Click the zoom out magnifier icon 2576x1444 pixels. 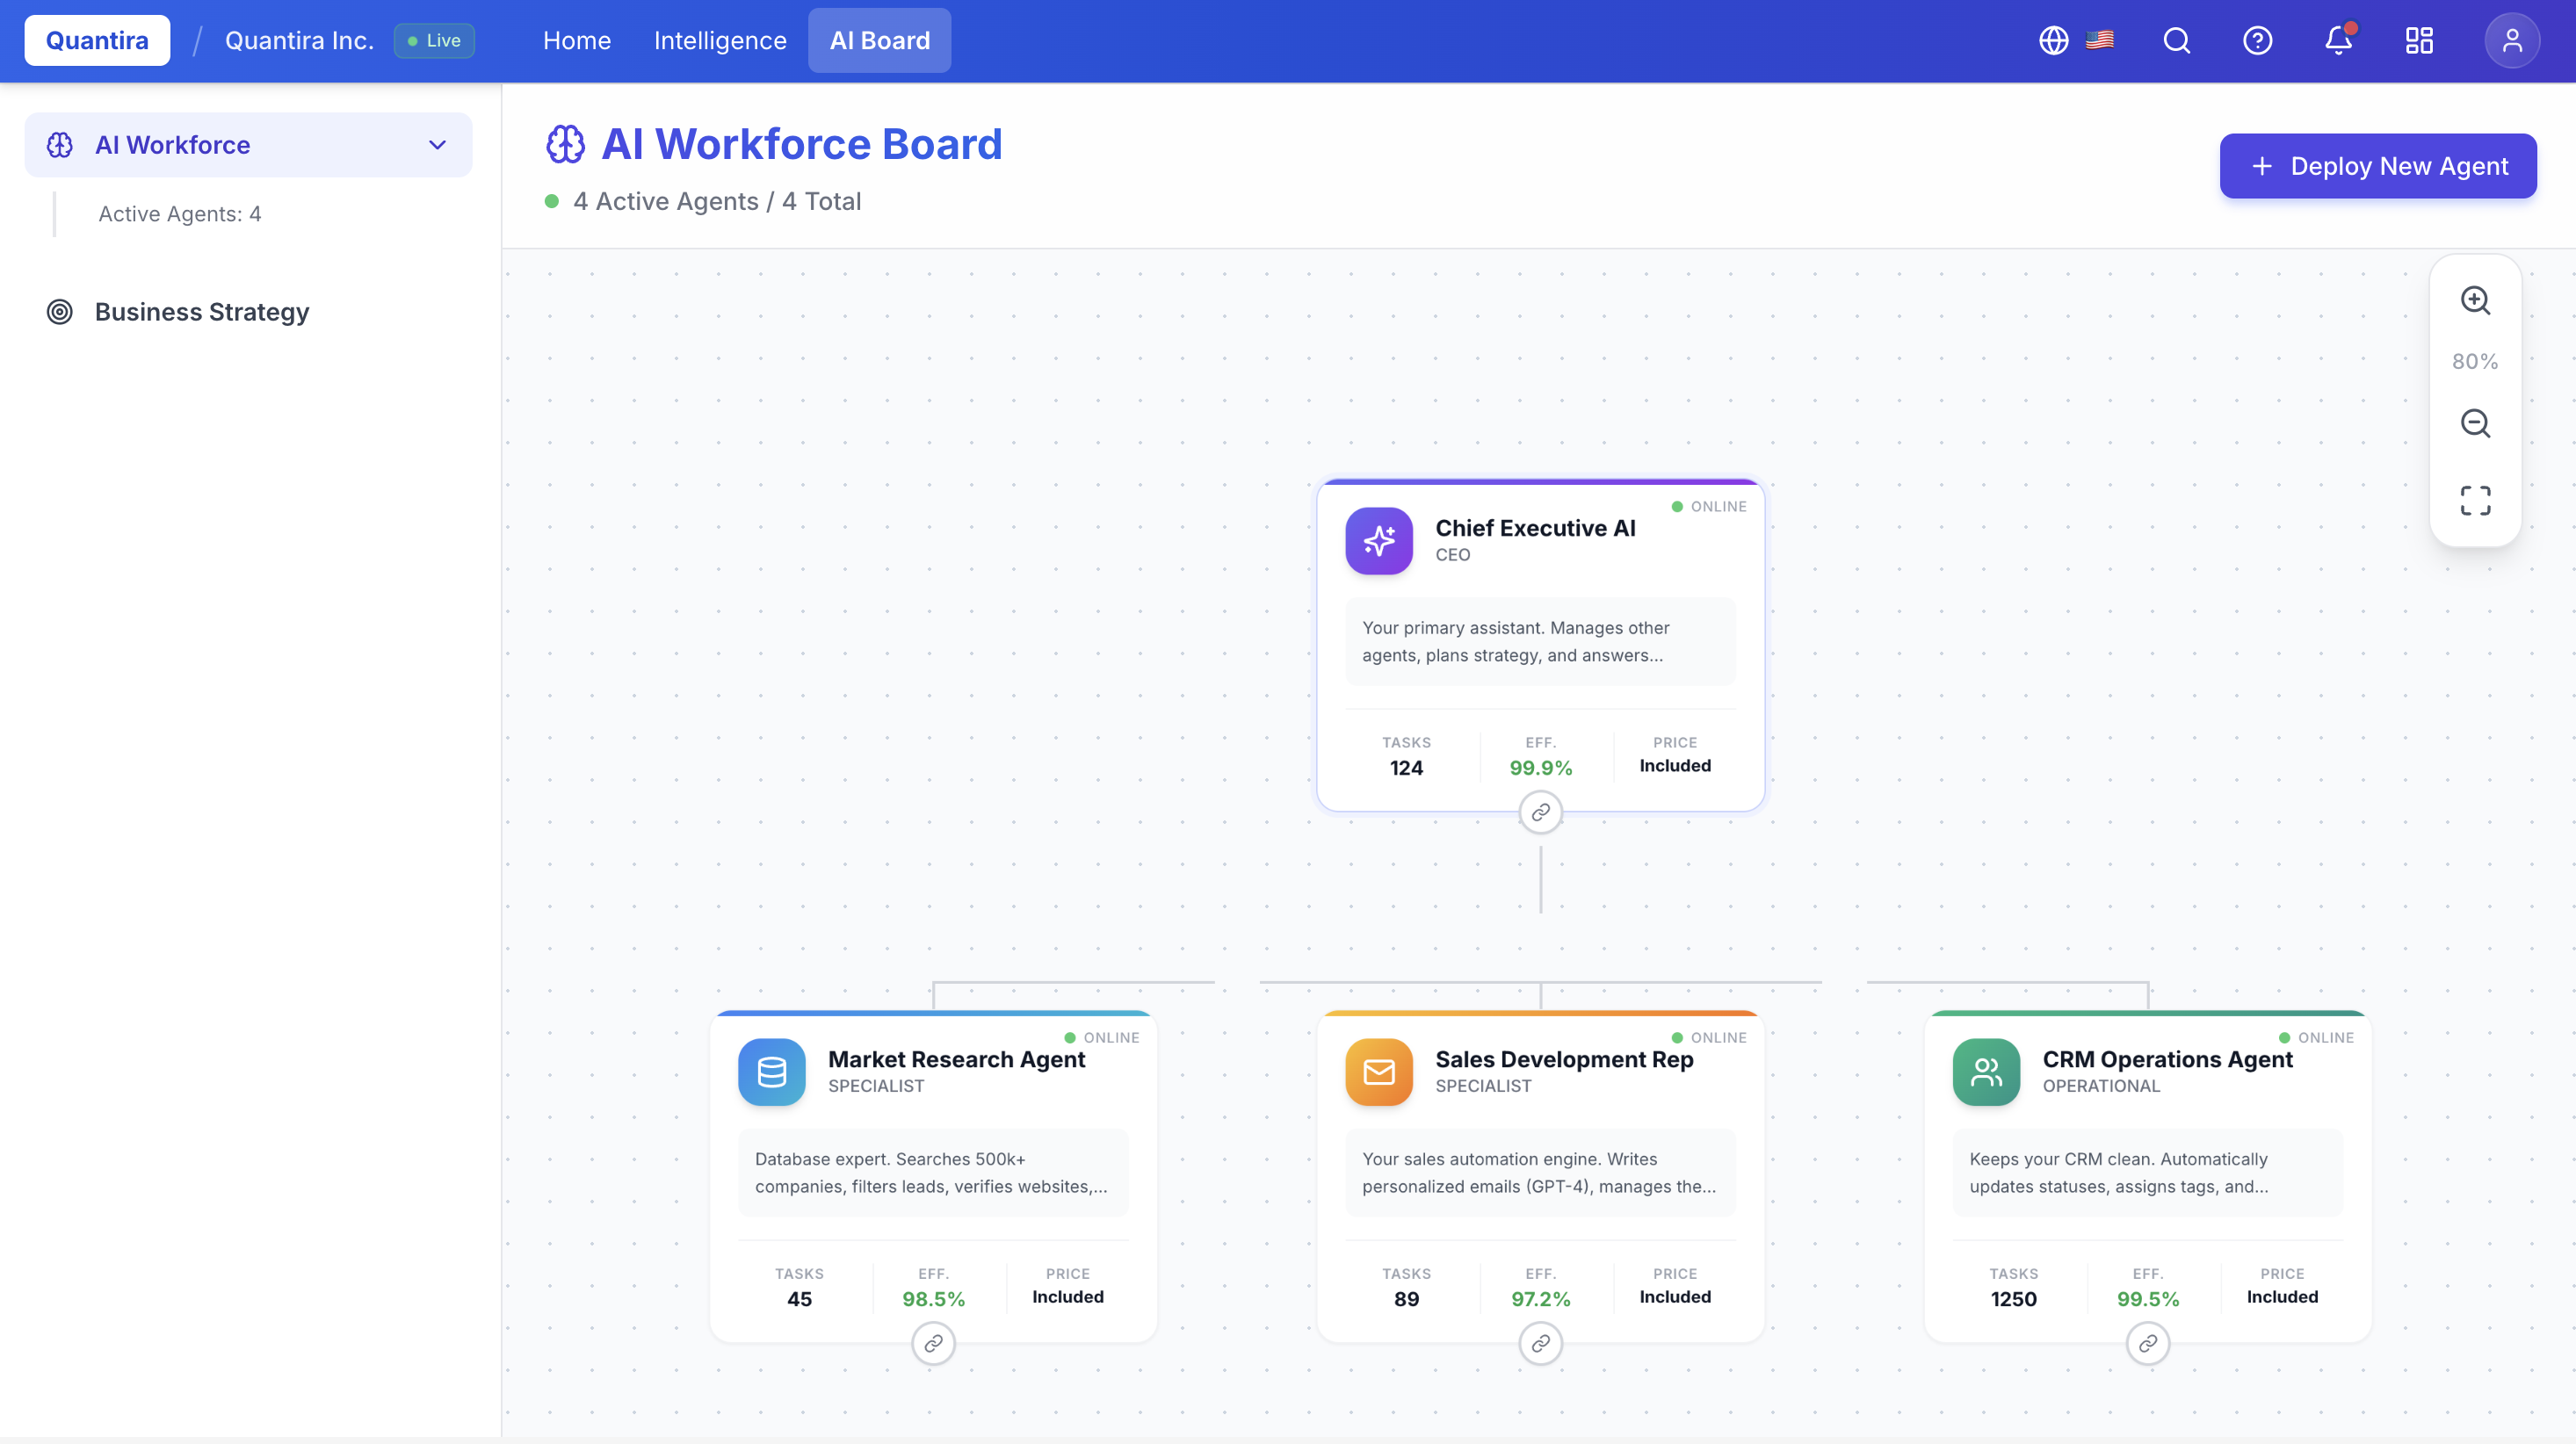coord(2475,423)
